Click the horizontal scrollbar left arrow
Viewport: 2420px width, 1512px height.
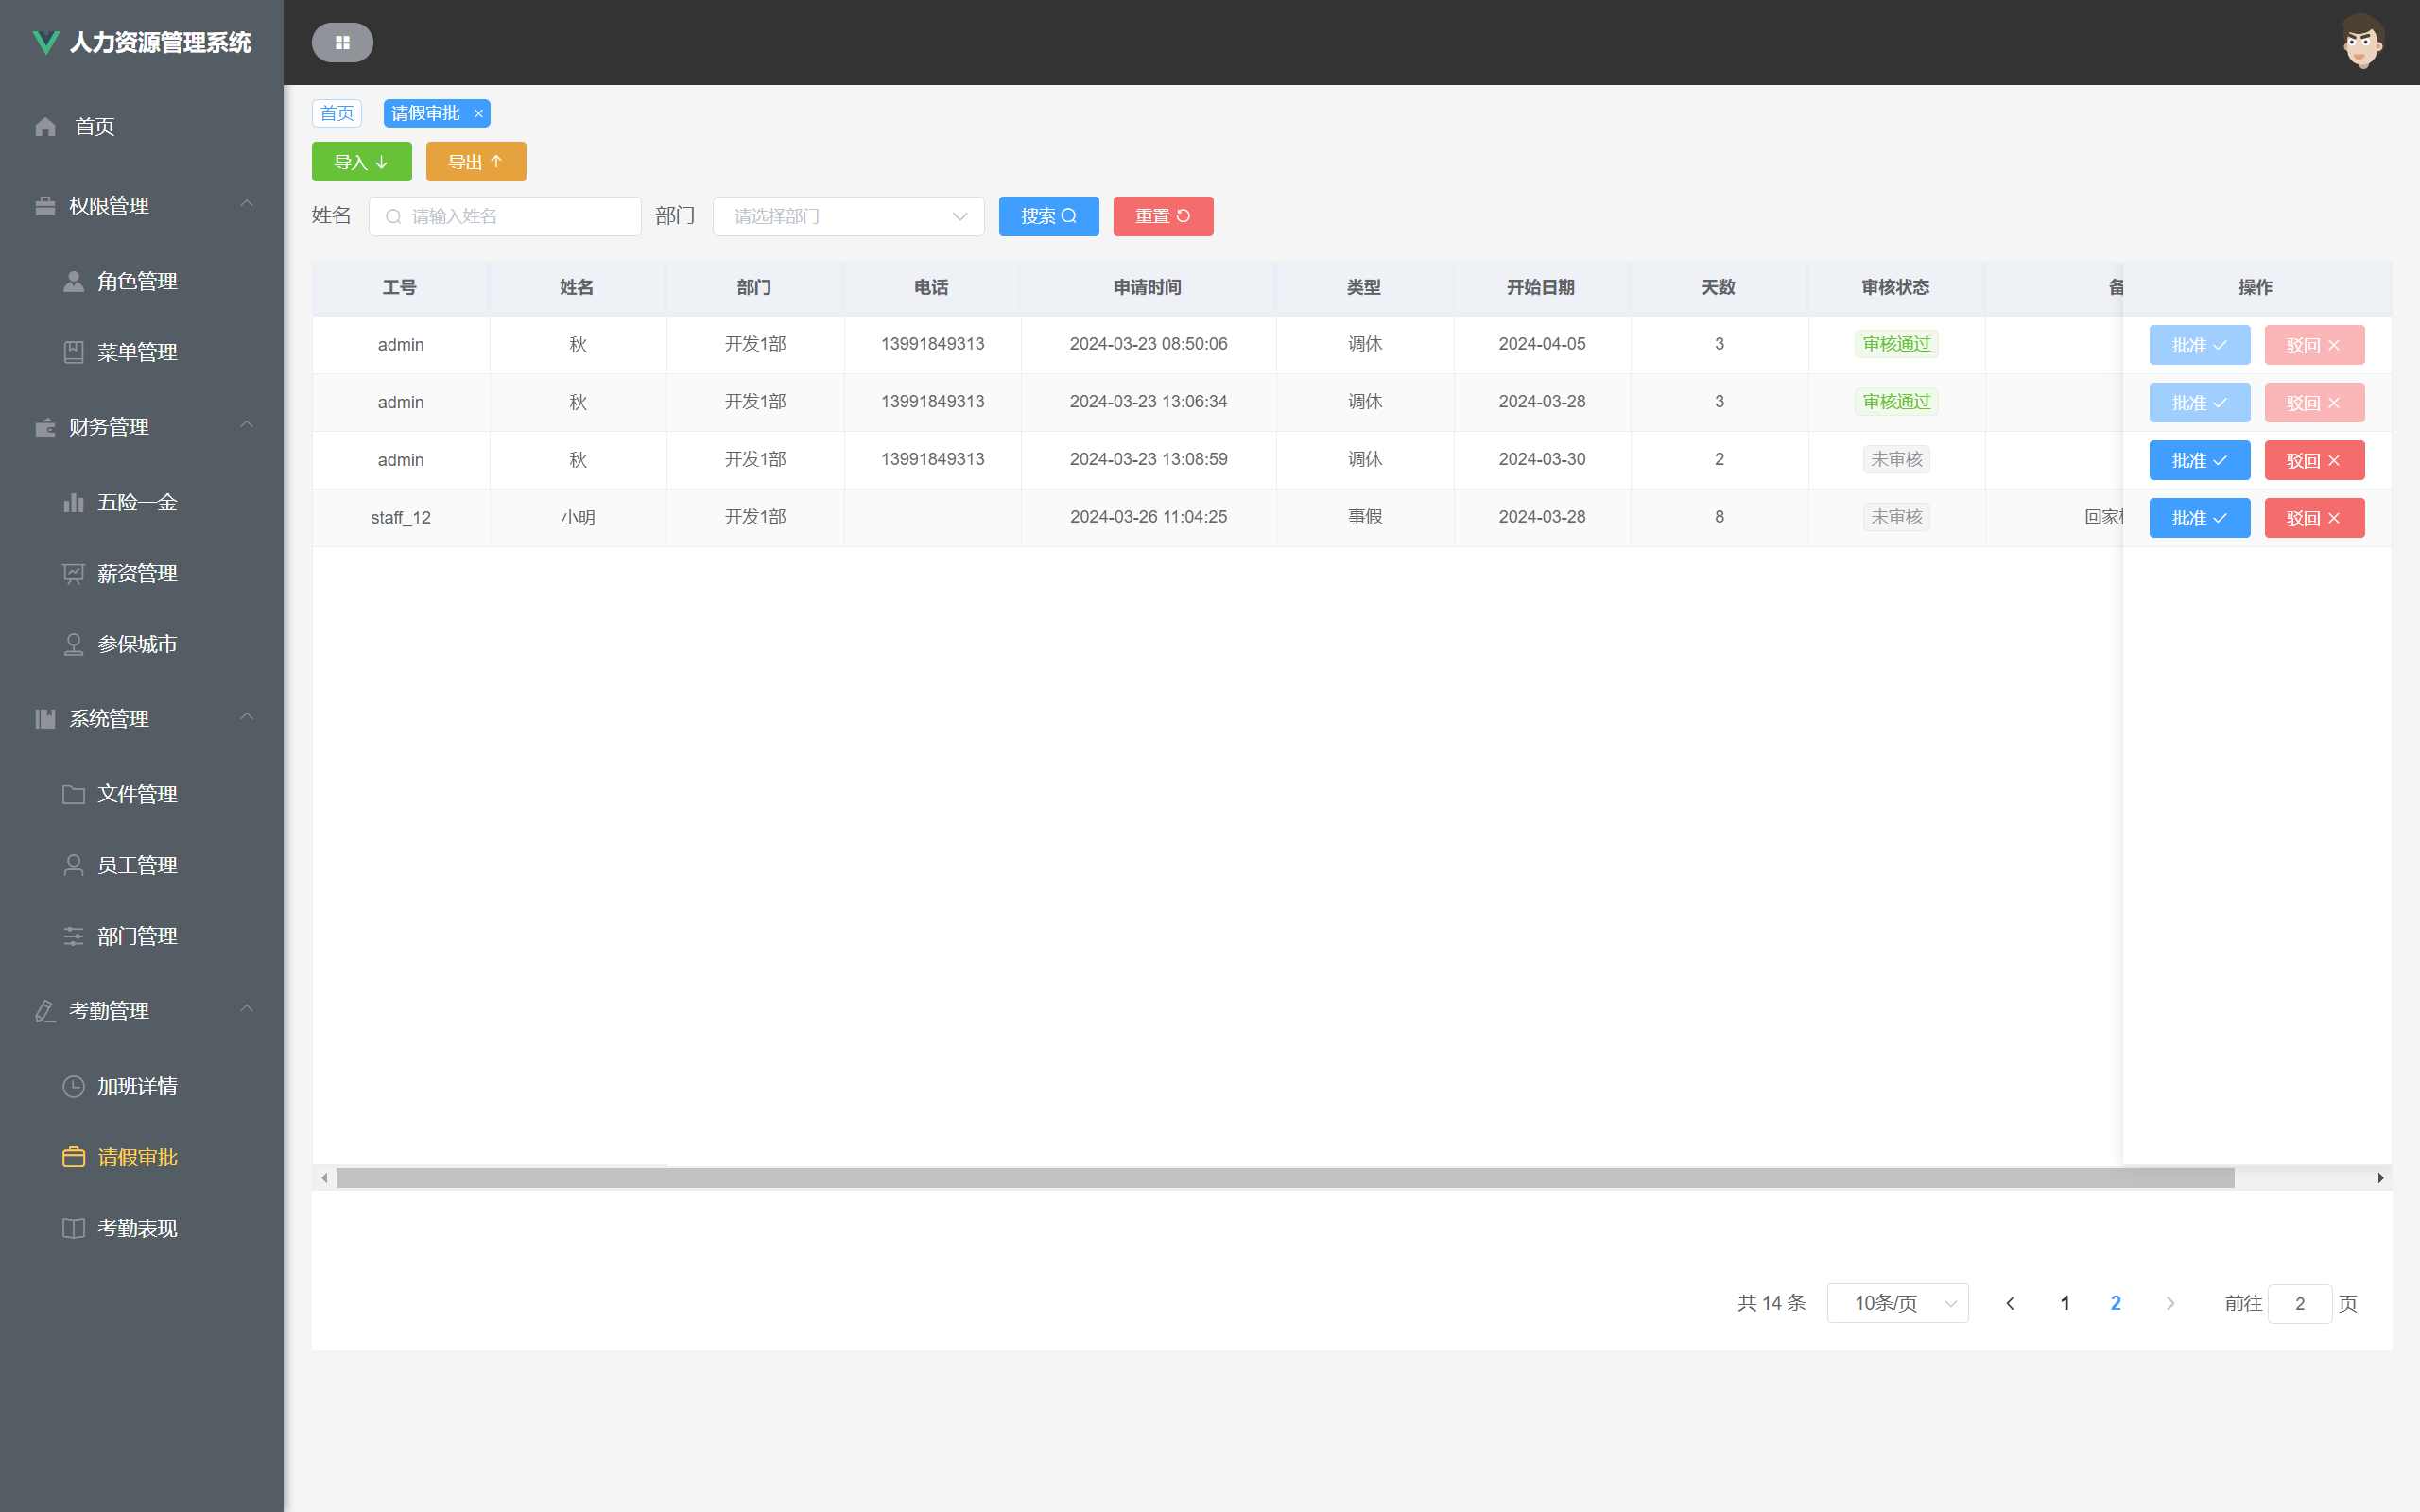coord(324,1178)
